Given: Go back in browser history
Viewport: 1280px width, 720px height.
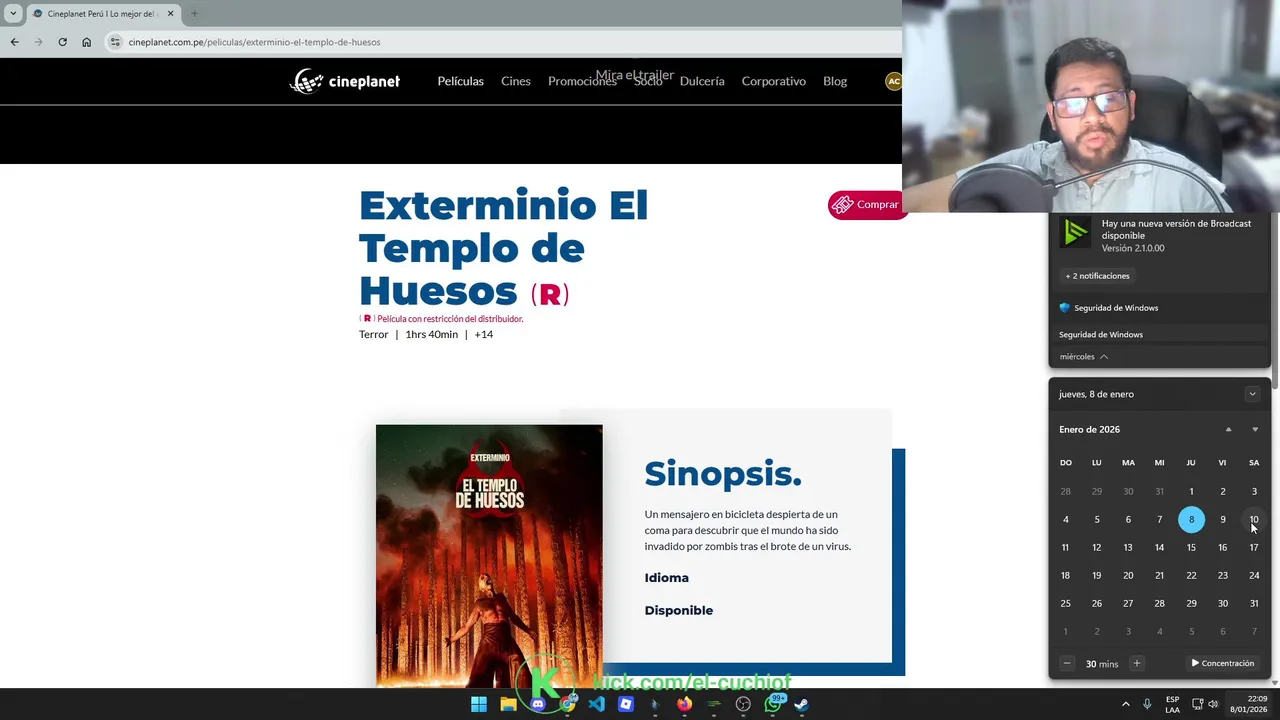Looking at the screenshot, I should 14,42.
